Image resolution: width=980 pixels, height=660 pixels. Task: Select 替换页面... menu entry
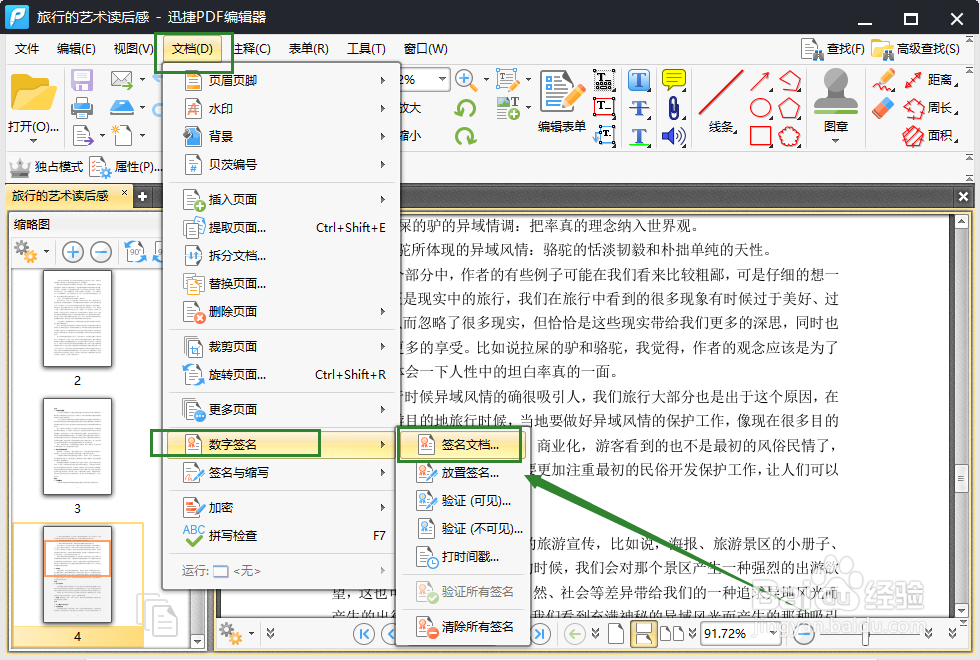pyautogui.click(x=282, y=284)
